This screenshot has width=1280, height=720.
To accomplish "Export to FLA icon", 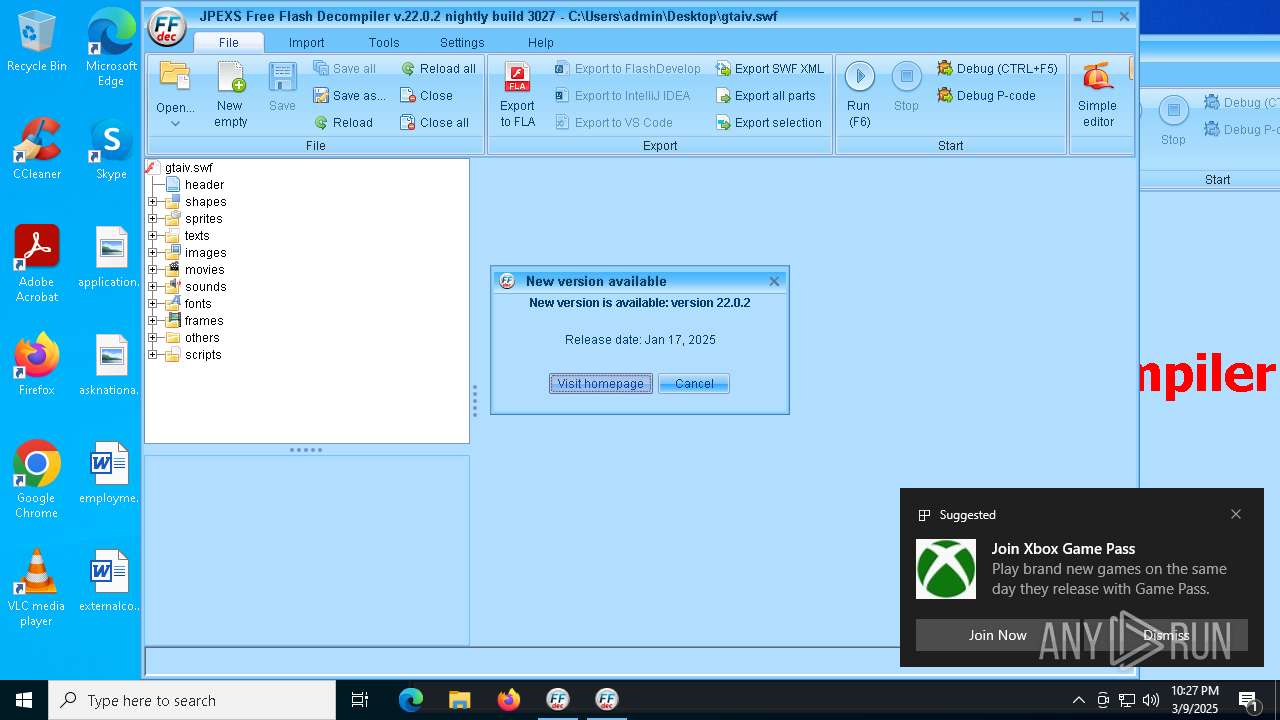I will click(517, 95).
